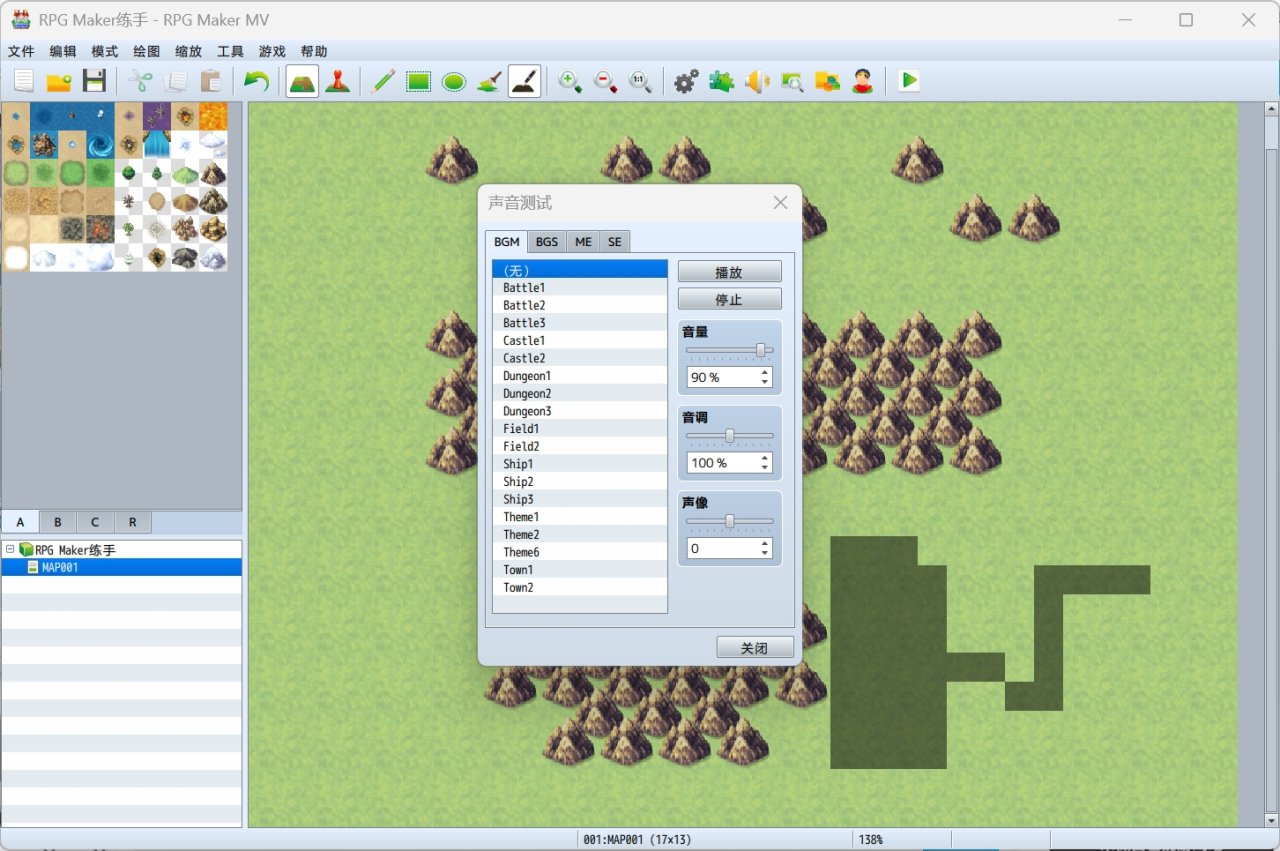Open the 模式 menu
This screenshot has height=851, width=1280.
(105, 51)
